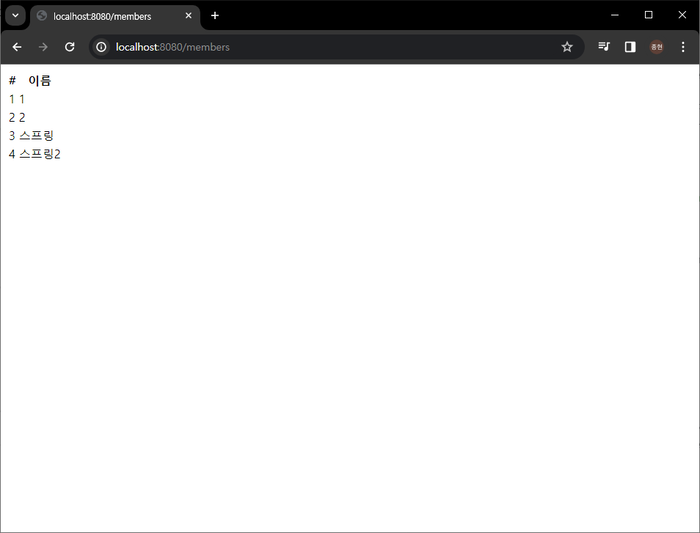Select the member named '스프링2' in row 4
This screenshot has width=700, height=533.
point(40,154)
